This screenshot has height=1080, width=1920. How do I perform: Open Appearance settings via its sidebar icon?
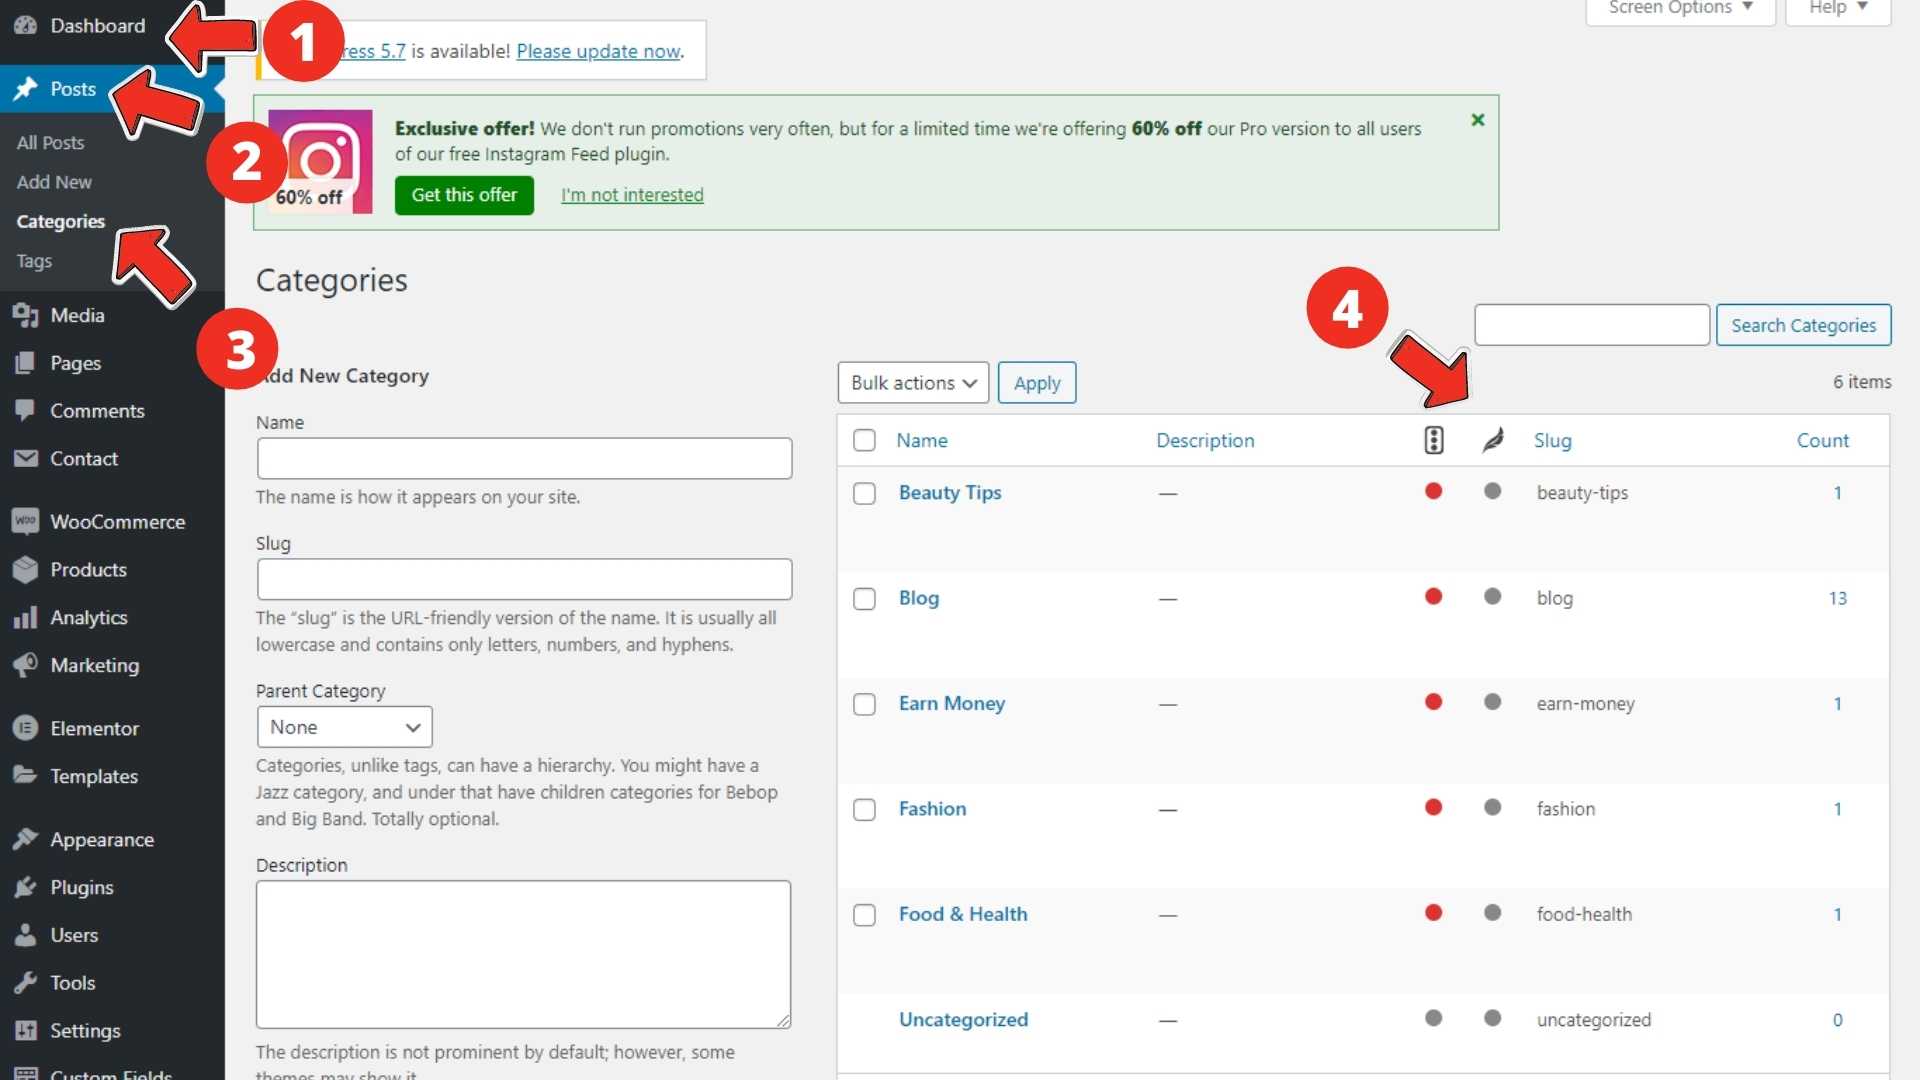click(25, 839)
